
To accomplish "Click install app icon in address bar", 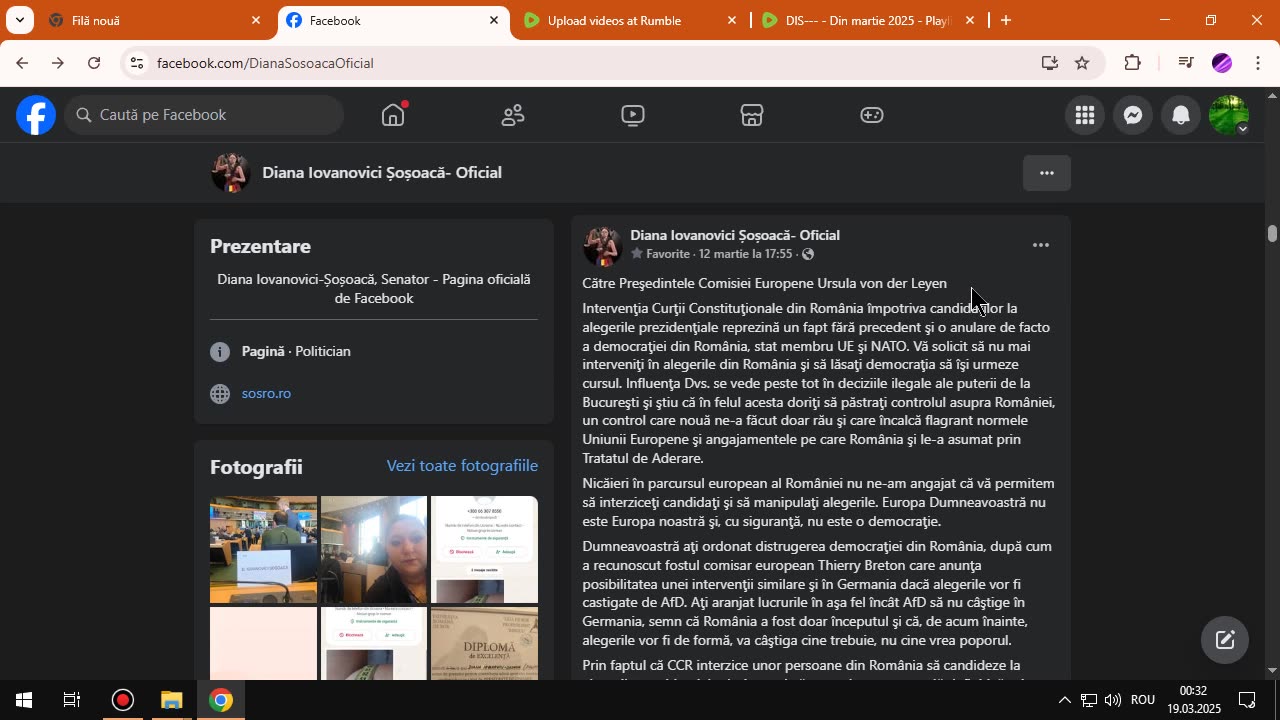I will click(1049, 63).
